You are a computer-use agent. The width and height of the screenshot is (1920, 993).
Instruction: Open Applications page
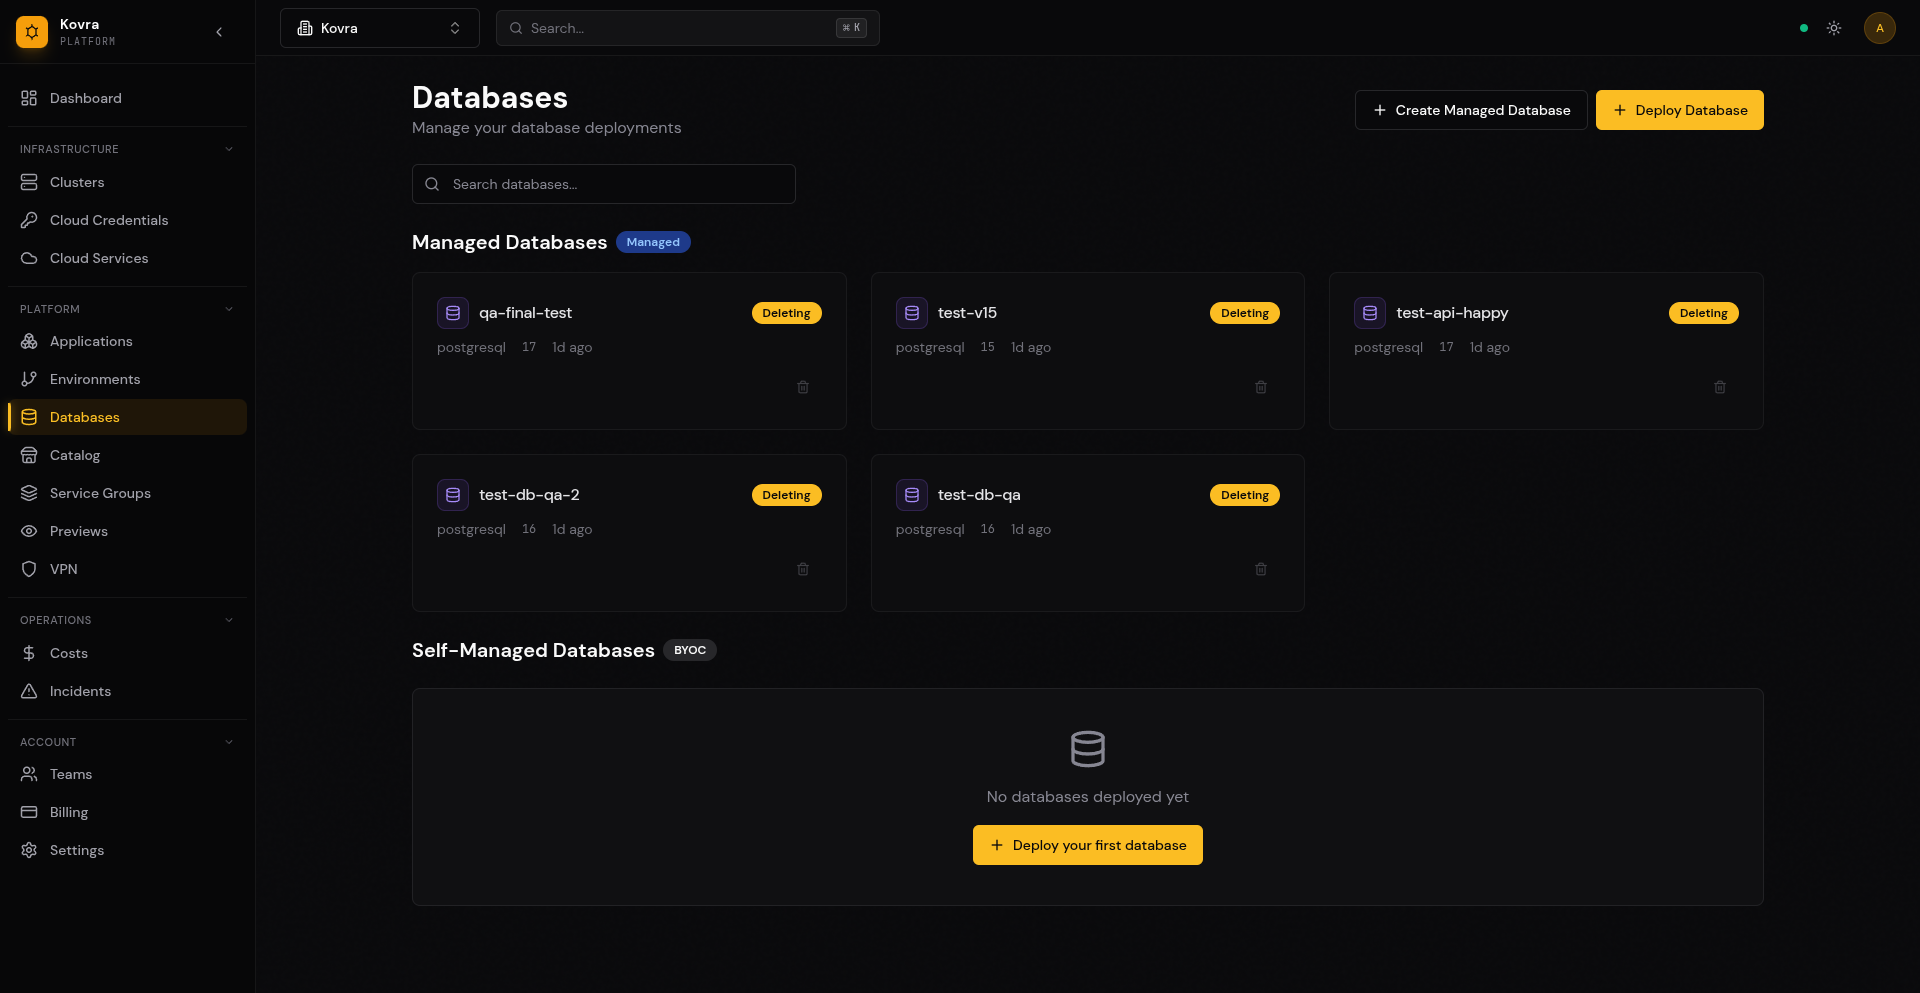[x=127, y=341]
